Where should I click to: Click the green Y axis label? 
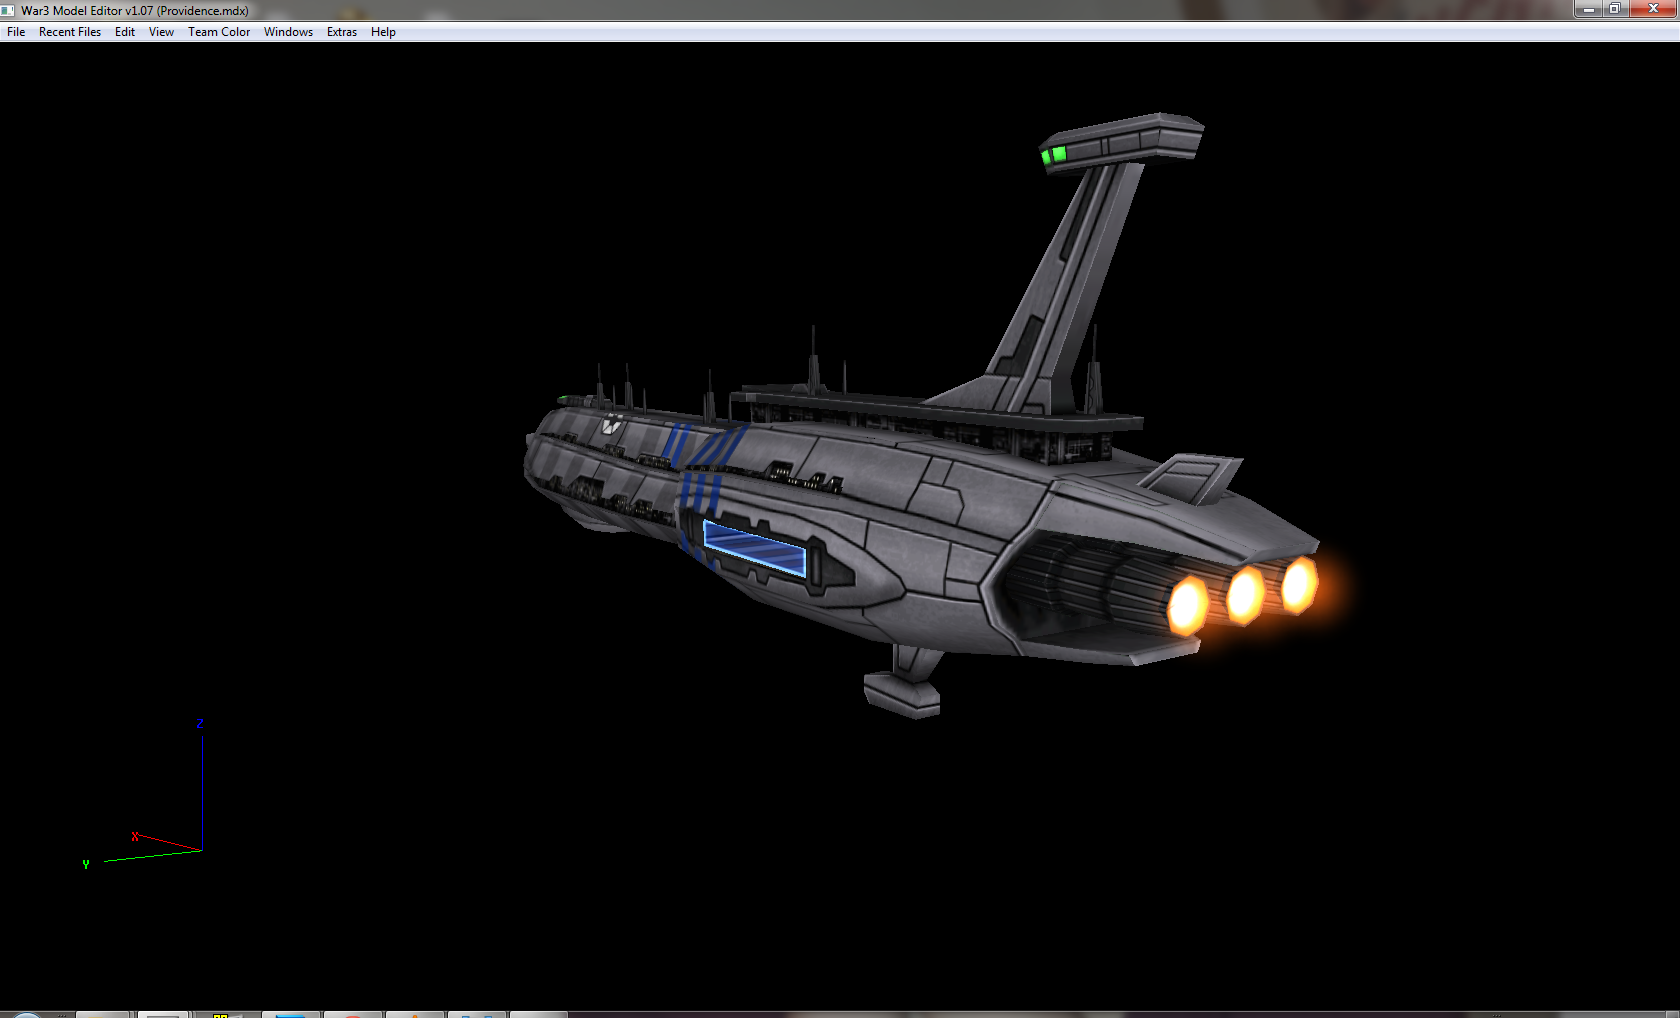click(86, 864)
